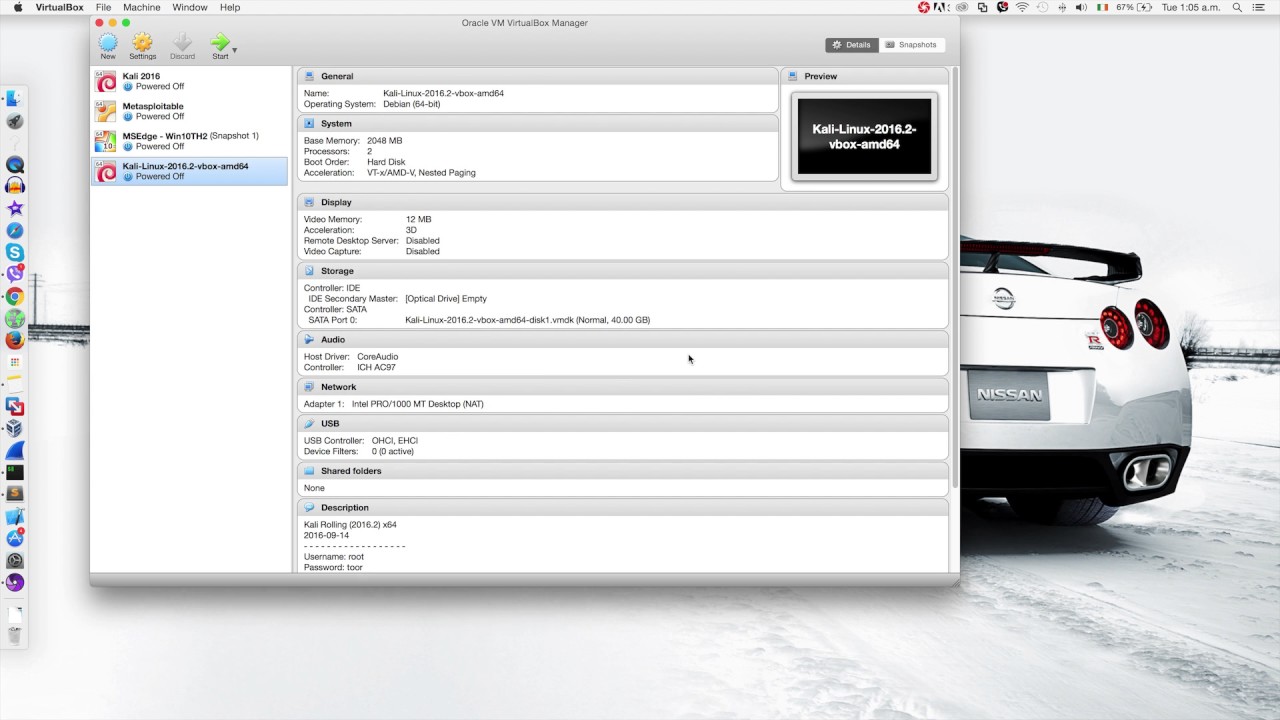1280x720 pixels.
Task: Click the 'Password: toor' description line
Action: pyautogui.click(x=333, y=567)
